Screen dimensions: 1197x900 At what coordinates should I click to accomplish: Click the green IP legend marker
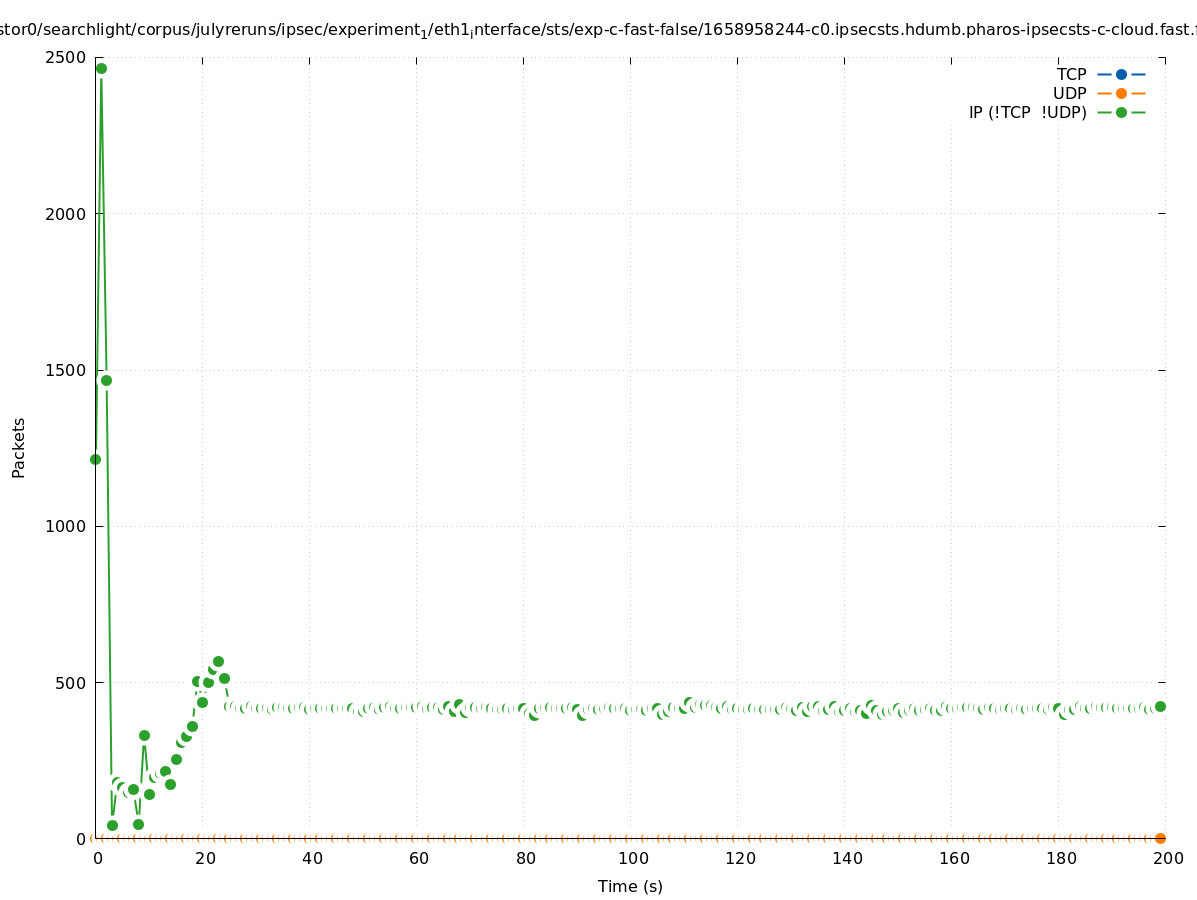click(x=1121, y=112)
